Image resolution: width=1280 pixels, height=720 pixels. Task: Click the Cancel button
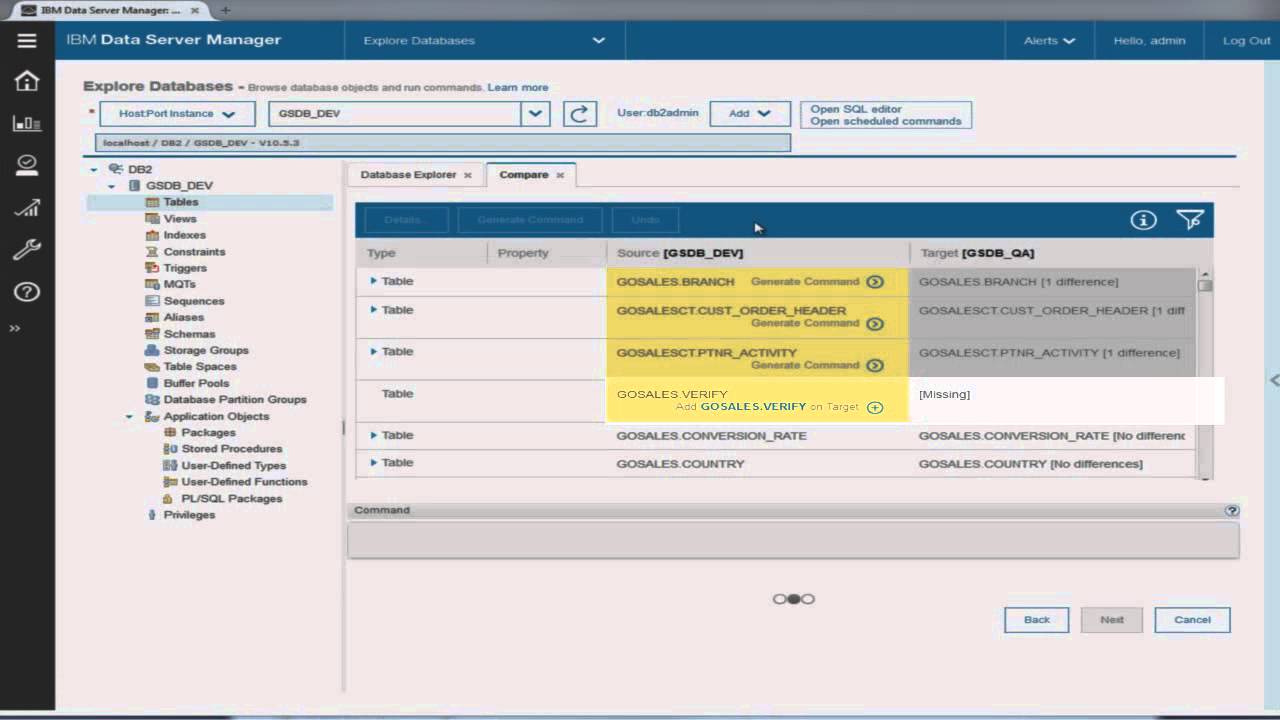[x=1192, y=620]
